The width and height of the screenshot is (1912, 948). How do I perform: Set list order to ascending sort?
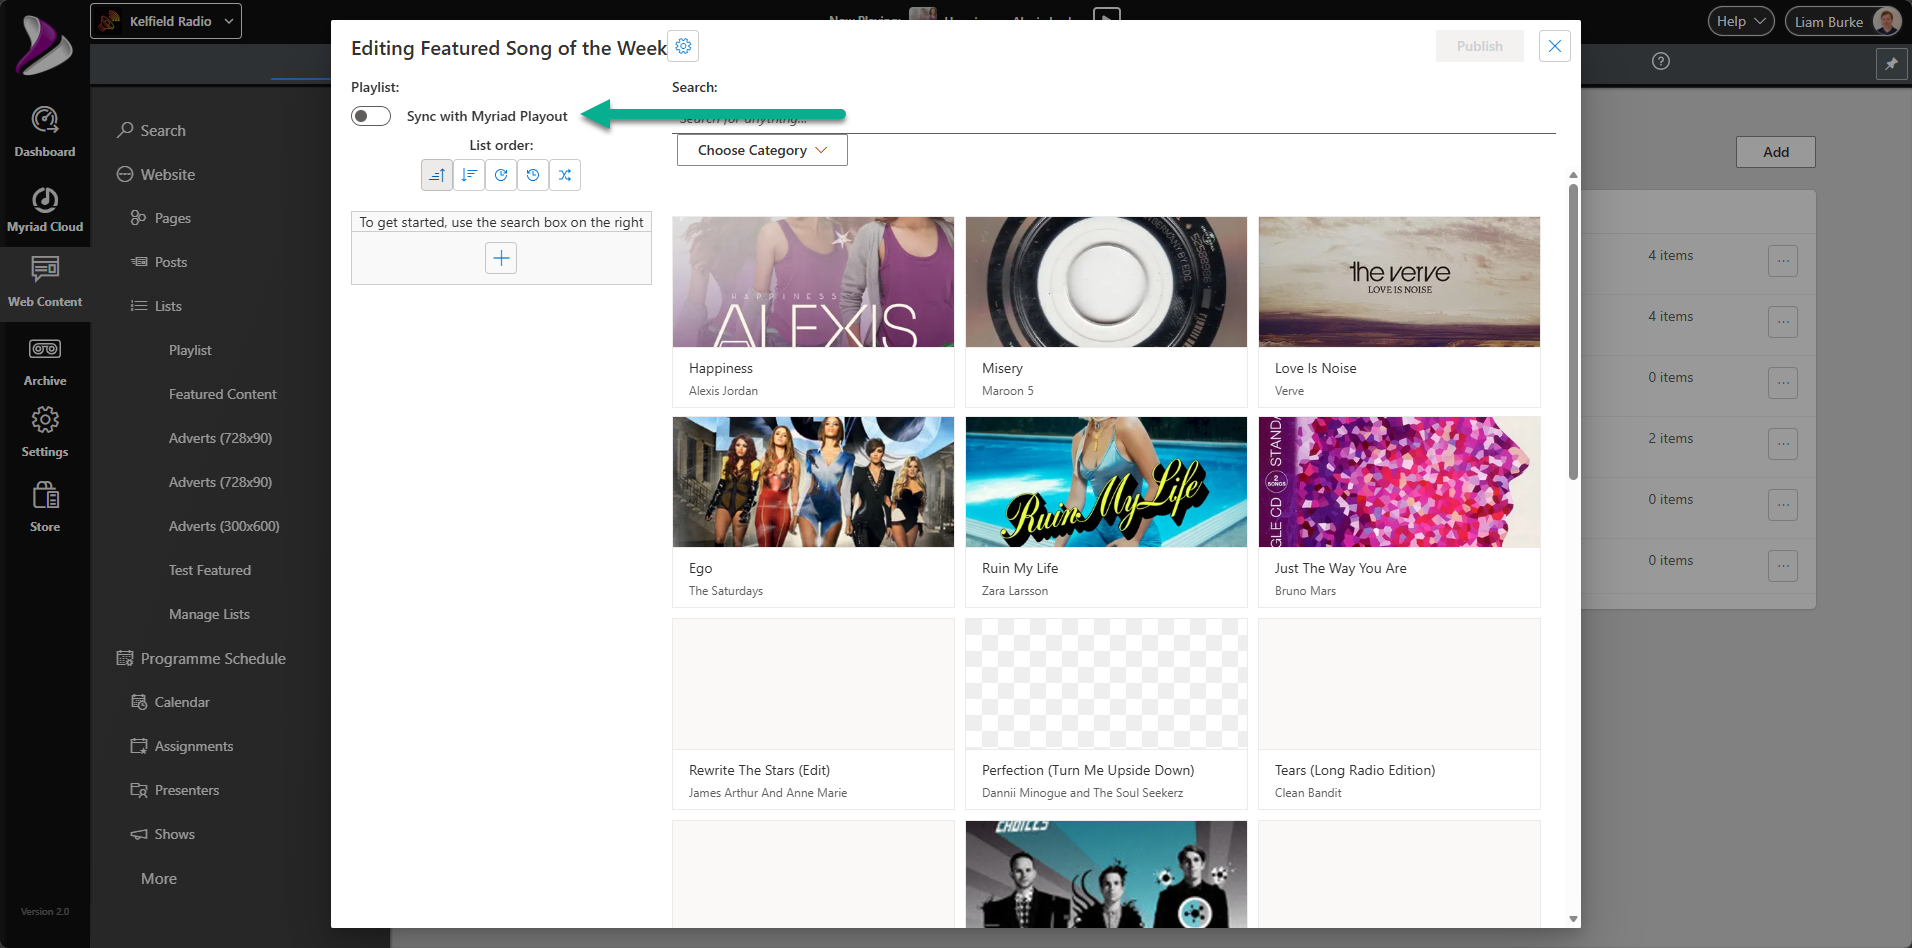point(437,175)
